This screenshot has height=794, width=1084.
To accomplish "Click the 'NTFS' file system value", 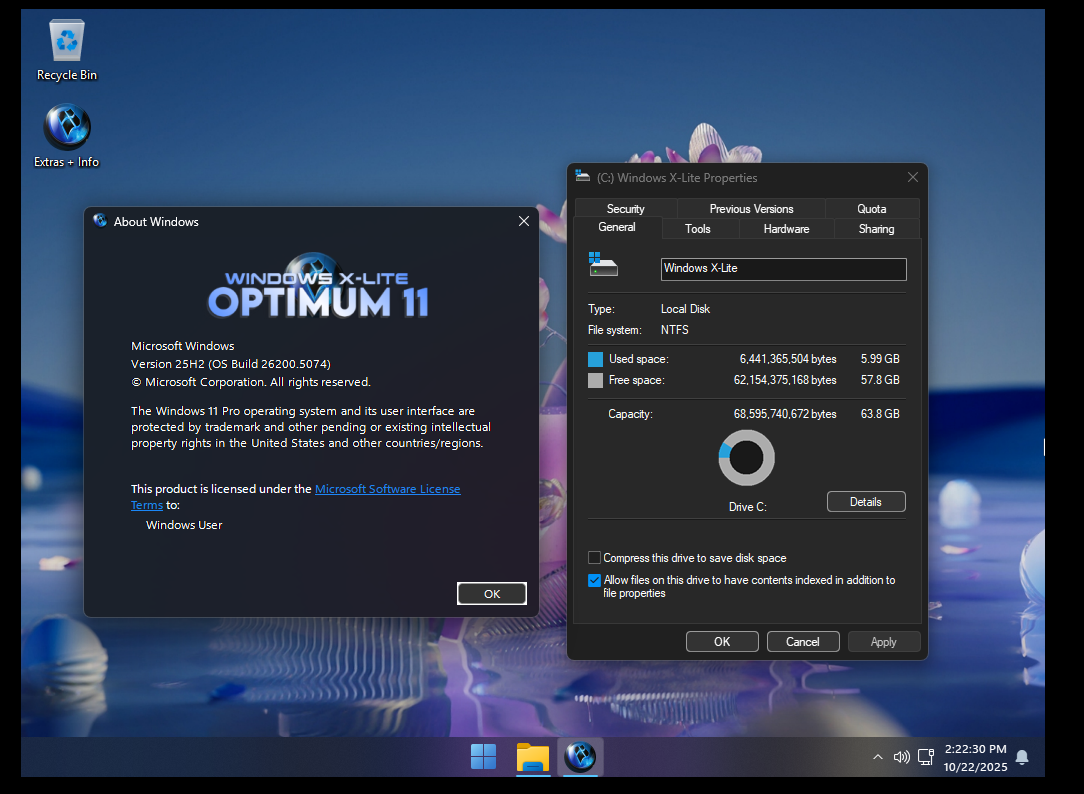I will point(675,330).
